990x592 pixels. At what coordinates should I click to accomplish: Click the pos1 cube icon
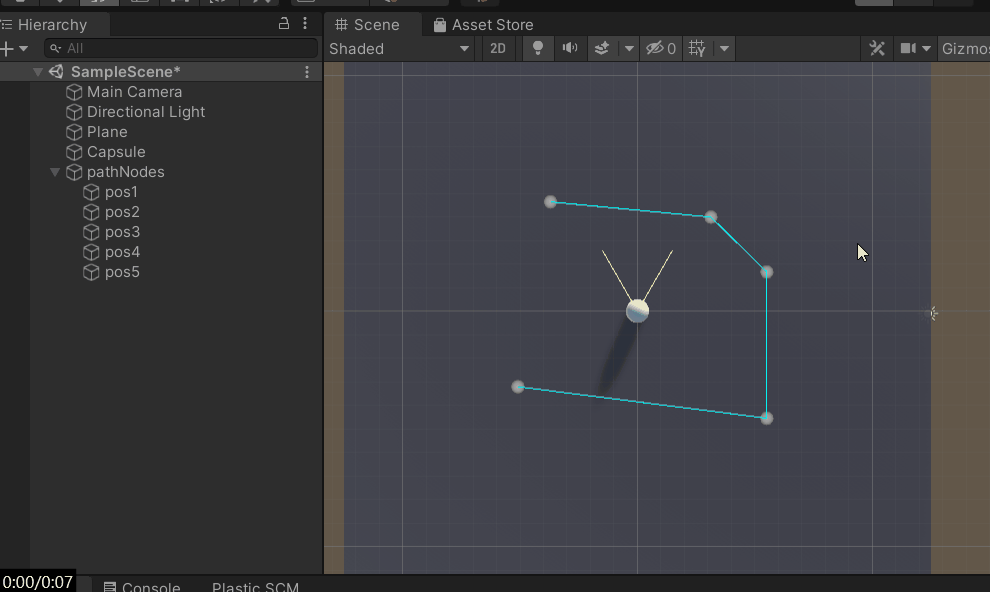point(92,192)
